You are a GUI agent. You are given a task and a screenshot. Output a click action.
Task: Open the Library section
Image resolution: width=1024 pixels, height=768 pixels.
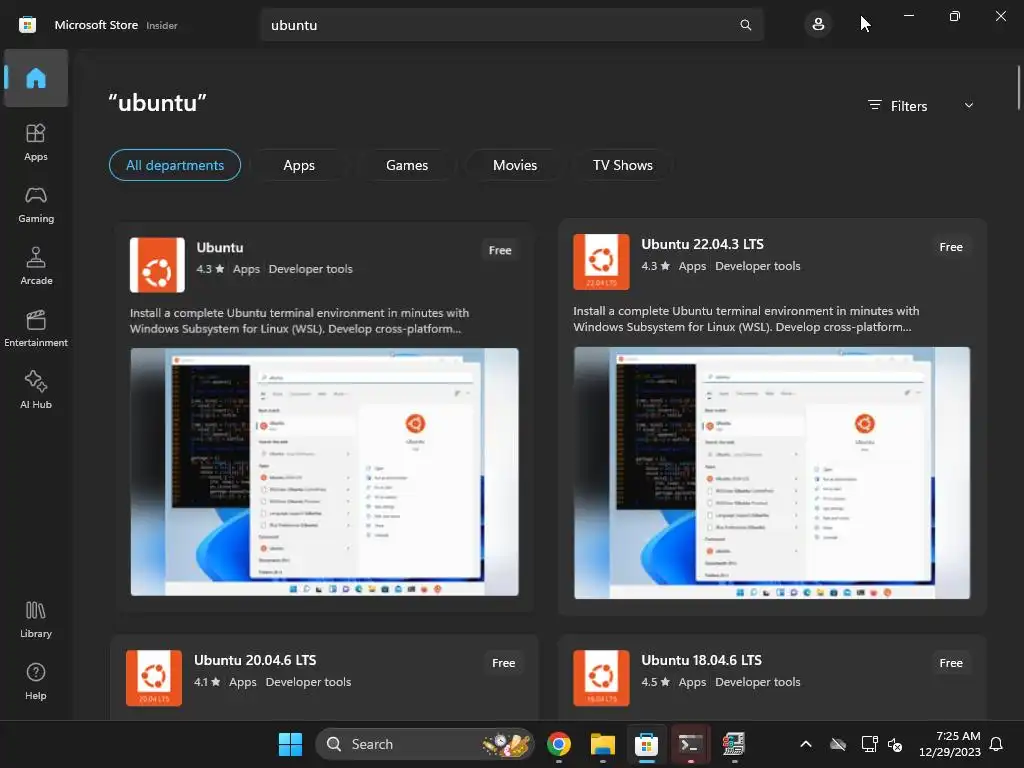click(x=36, y=620)
